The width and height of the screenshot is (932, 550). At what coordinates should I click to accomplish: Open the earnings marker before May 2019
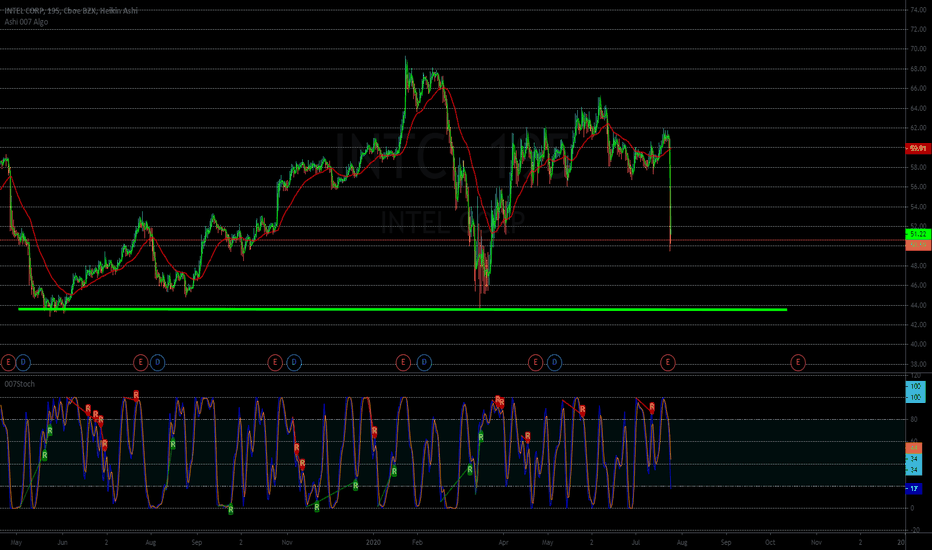[8, 362]
